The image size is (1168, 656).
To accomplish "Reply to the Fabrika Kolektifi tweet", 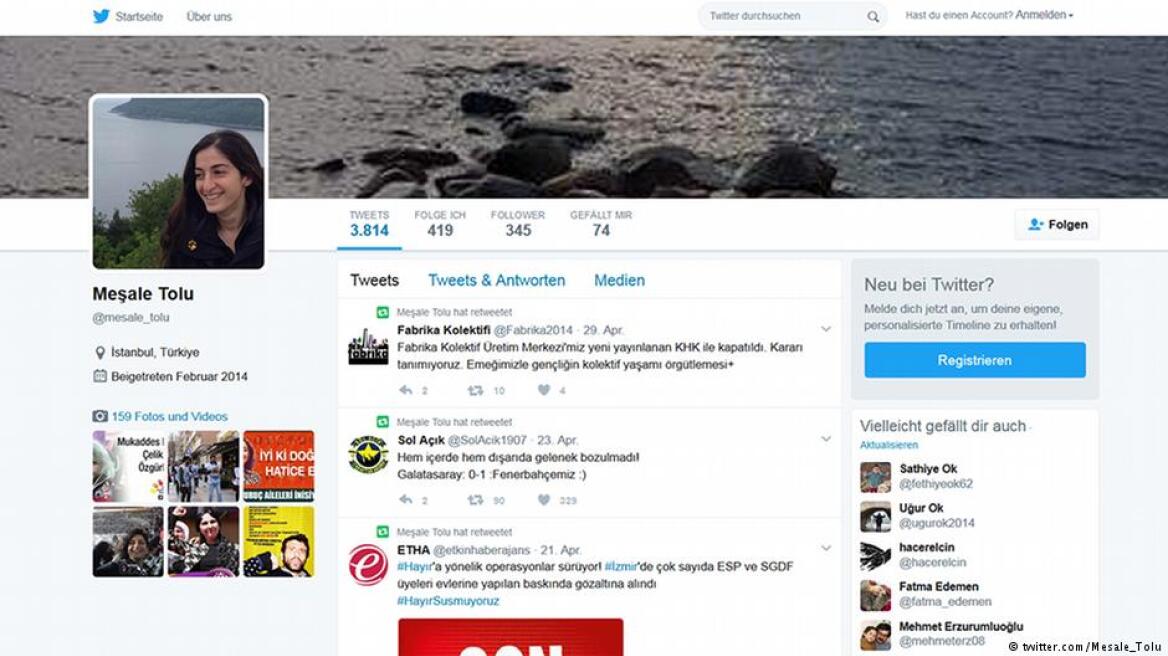I will (406, 390).
